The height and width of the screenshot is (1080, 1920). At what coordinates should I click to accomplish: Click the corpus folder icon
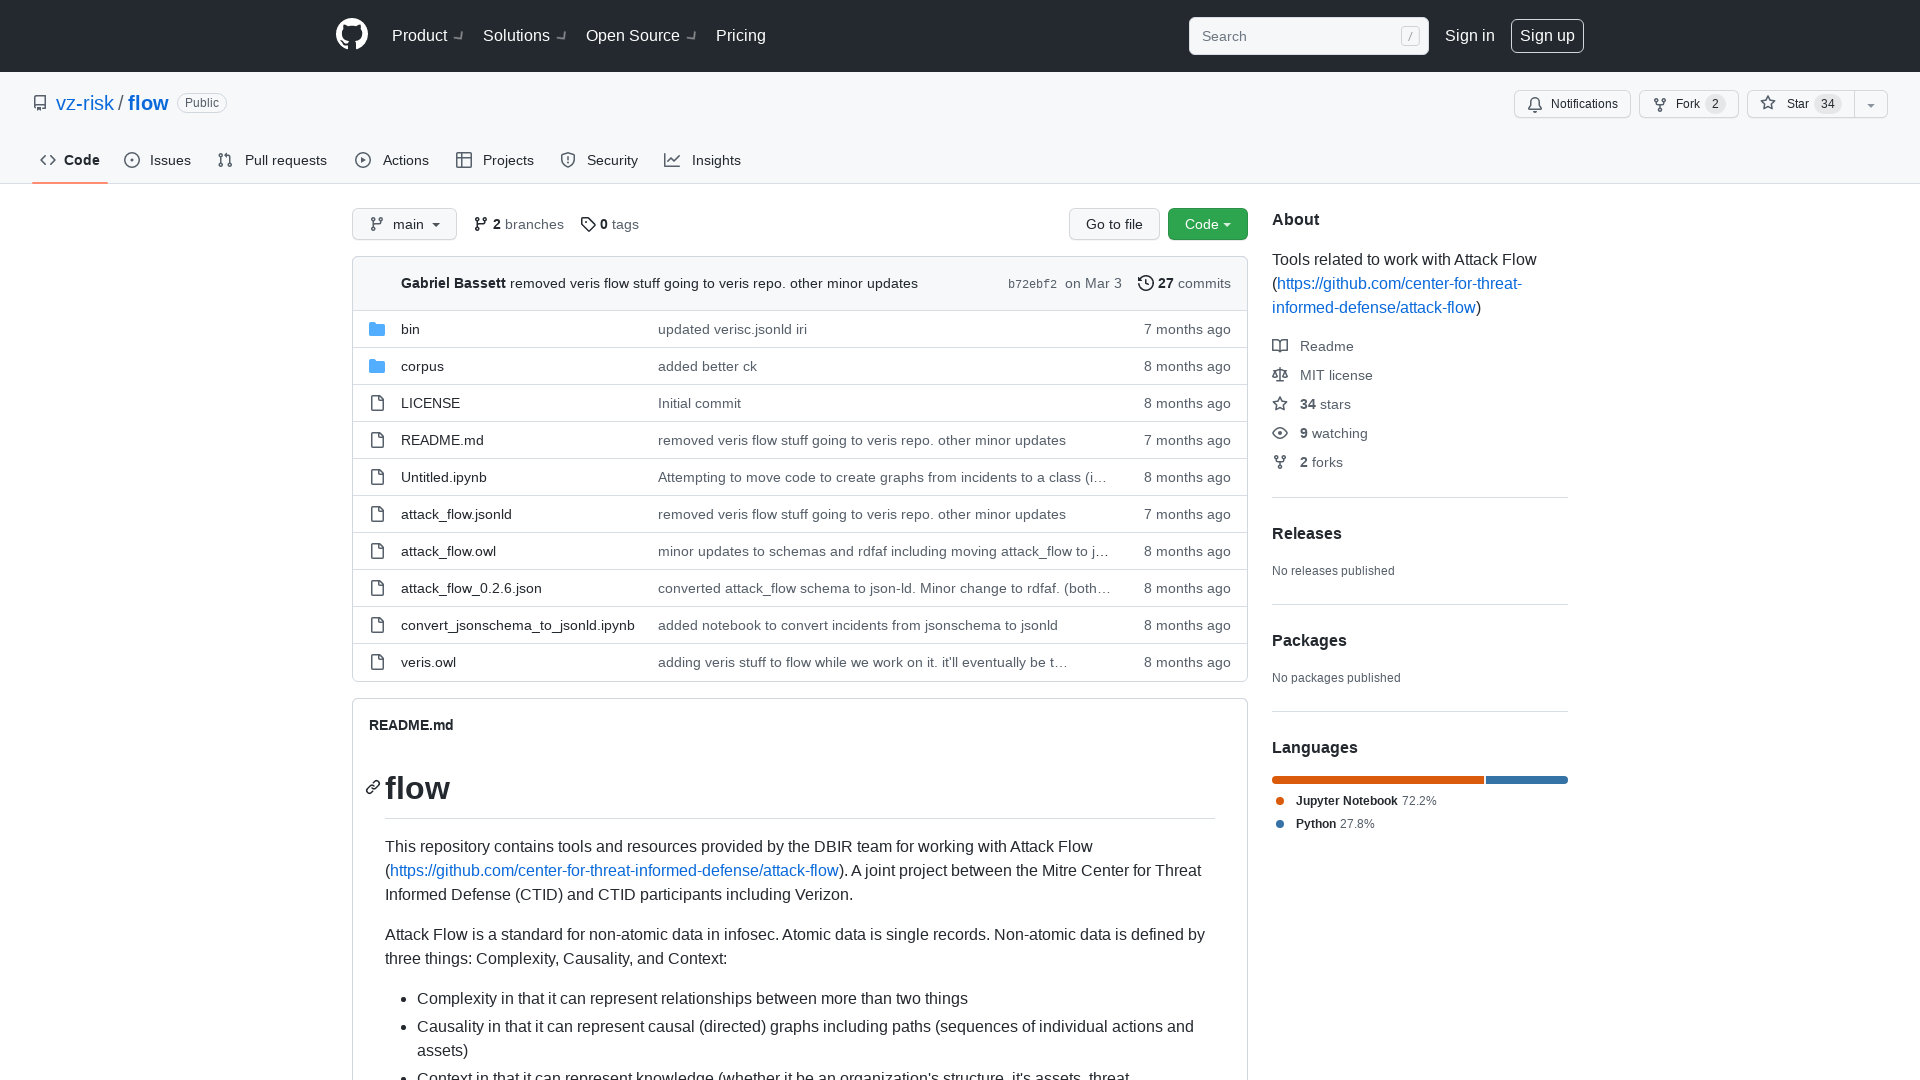coord(377,366)
